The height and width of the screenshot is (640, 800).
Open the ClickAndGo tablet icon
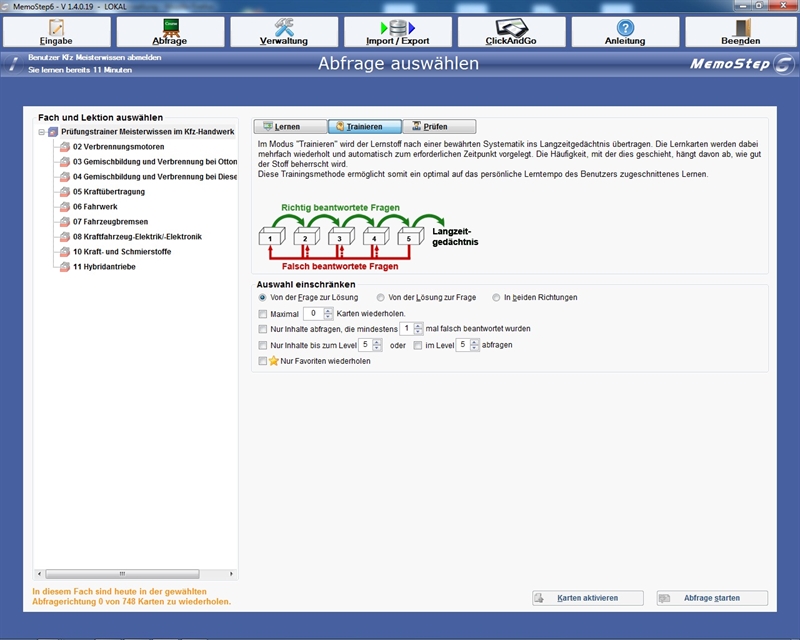click(512, 27)
